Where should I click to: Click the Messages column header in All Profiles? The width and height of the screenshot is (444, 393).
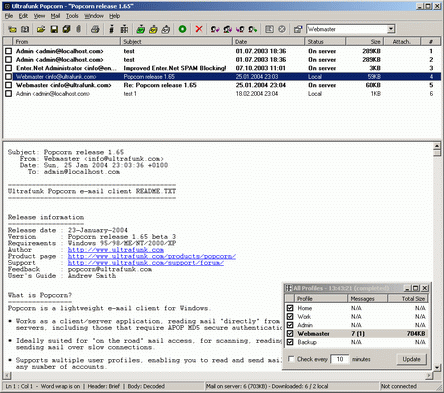pyautogui.click(x=367, y=299)
